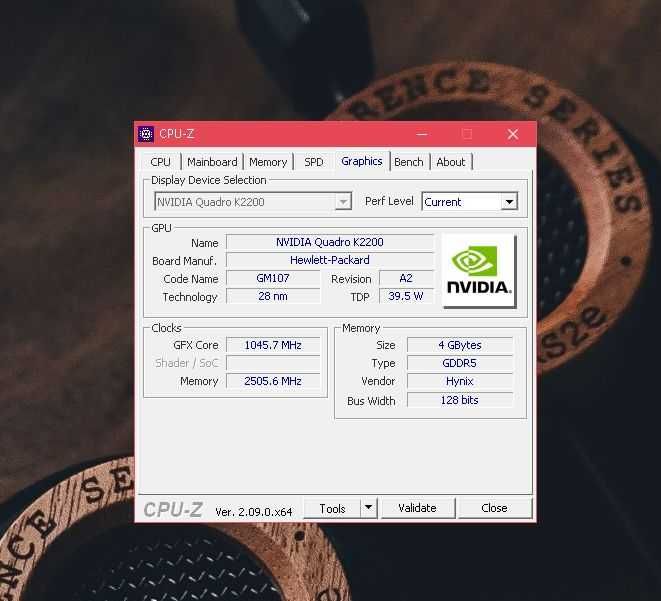Go to the SPD tab
The image size is (661, 601).
314,162
